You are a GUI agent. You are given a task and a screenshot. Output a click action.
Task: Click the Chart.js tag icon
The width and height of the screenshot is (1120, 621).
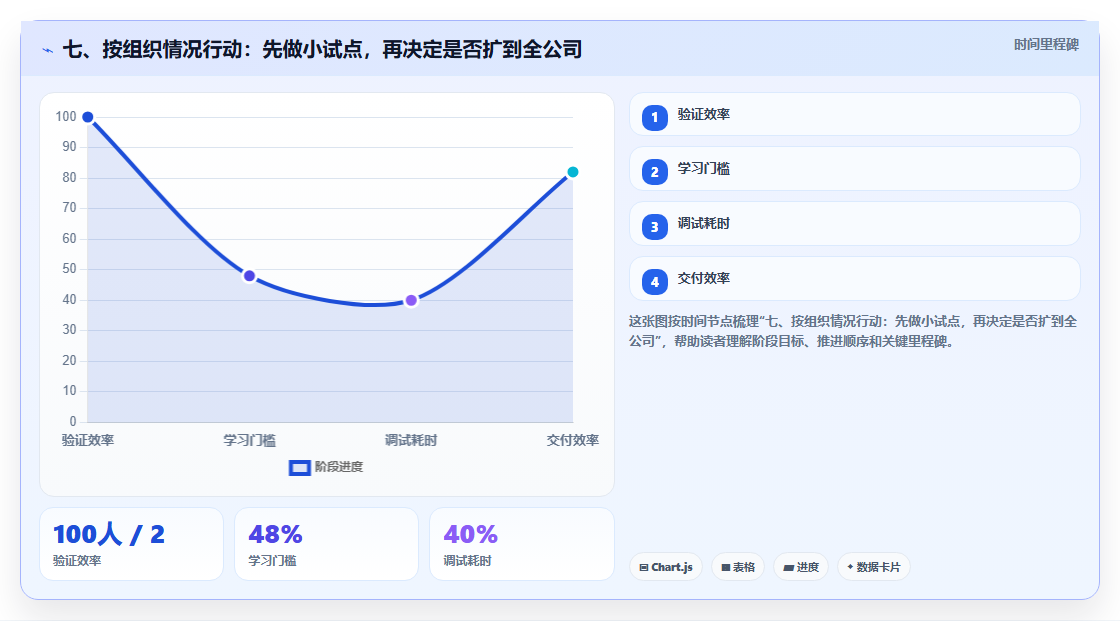point(644,567)
